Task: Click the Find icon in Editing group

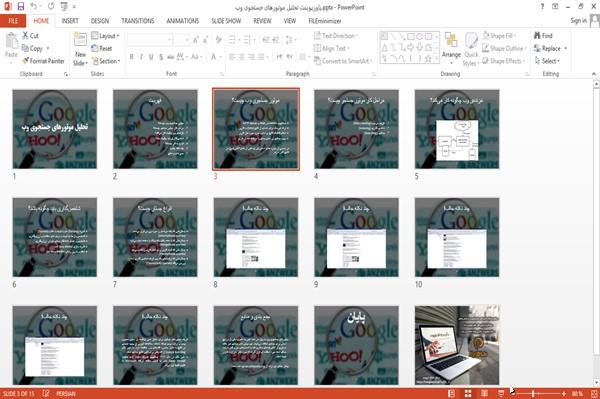Action: pos(537,36)
